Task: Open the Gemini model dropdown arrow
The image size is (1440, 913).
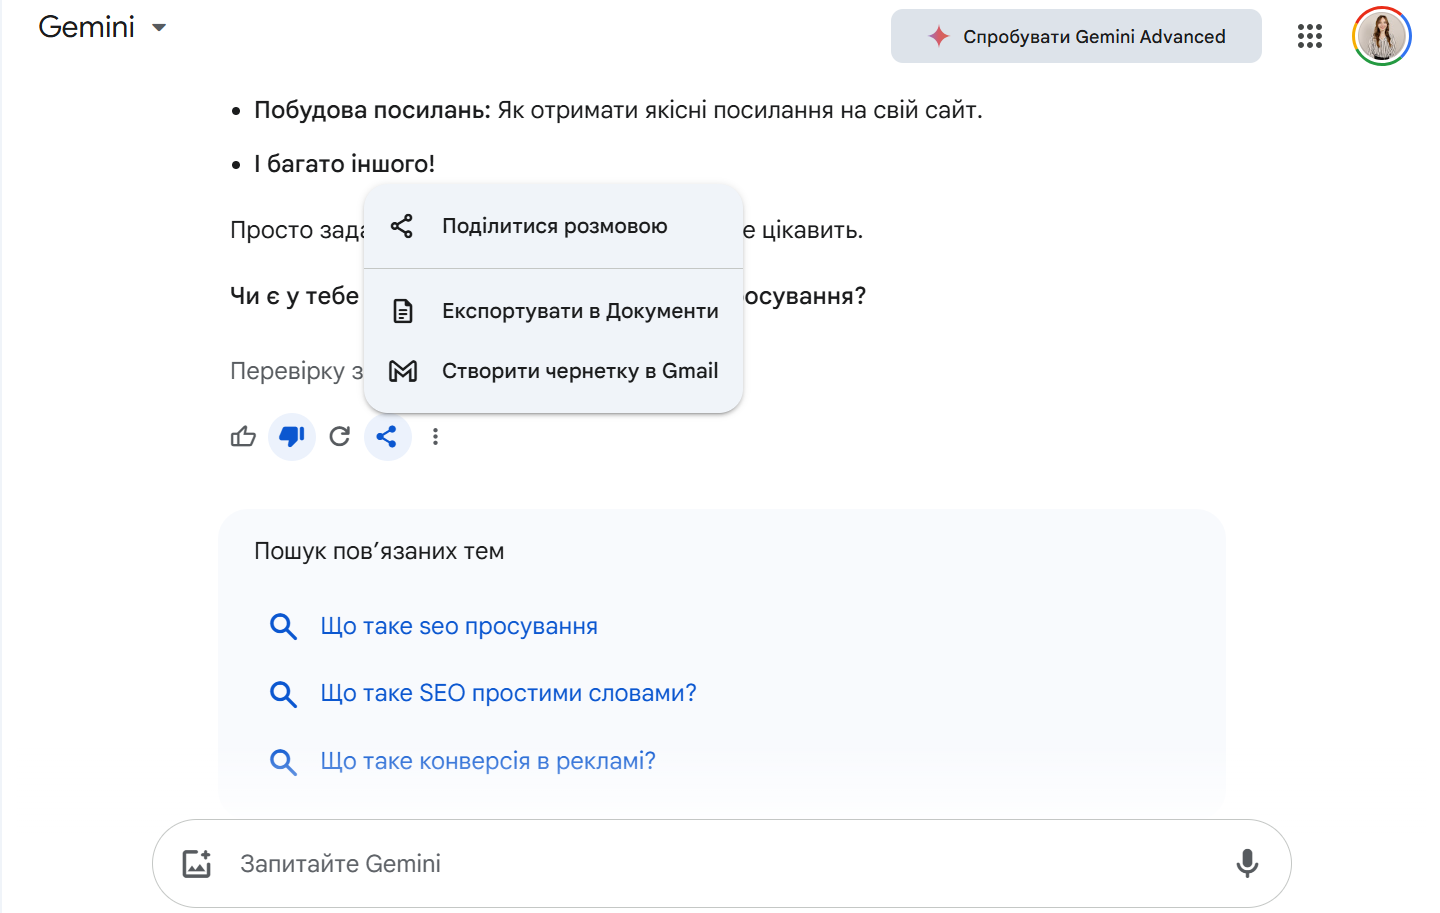Action: (159, 28)
